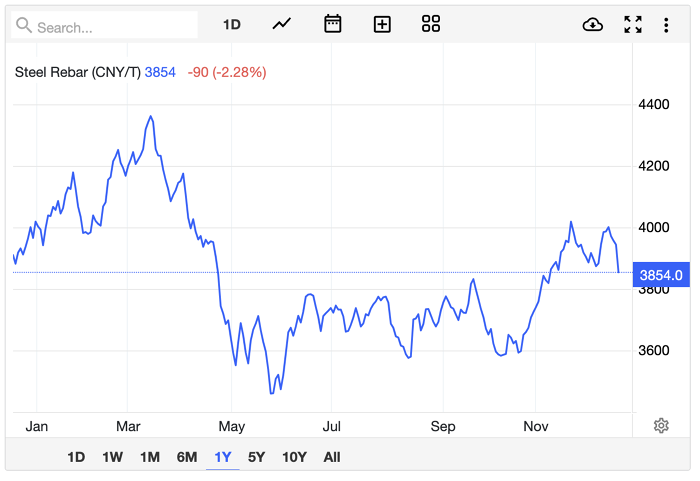Open the grid layout icon
This screenshot has height=481, width=700.
click(x=431, y=24)
